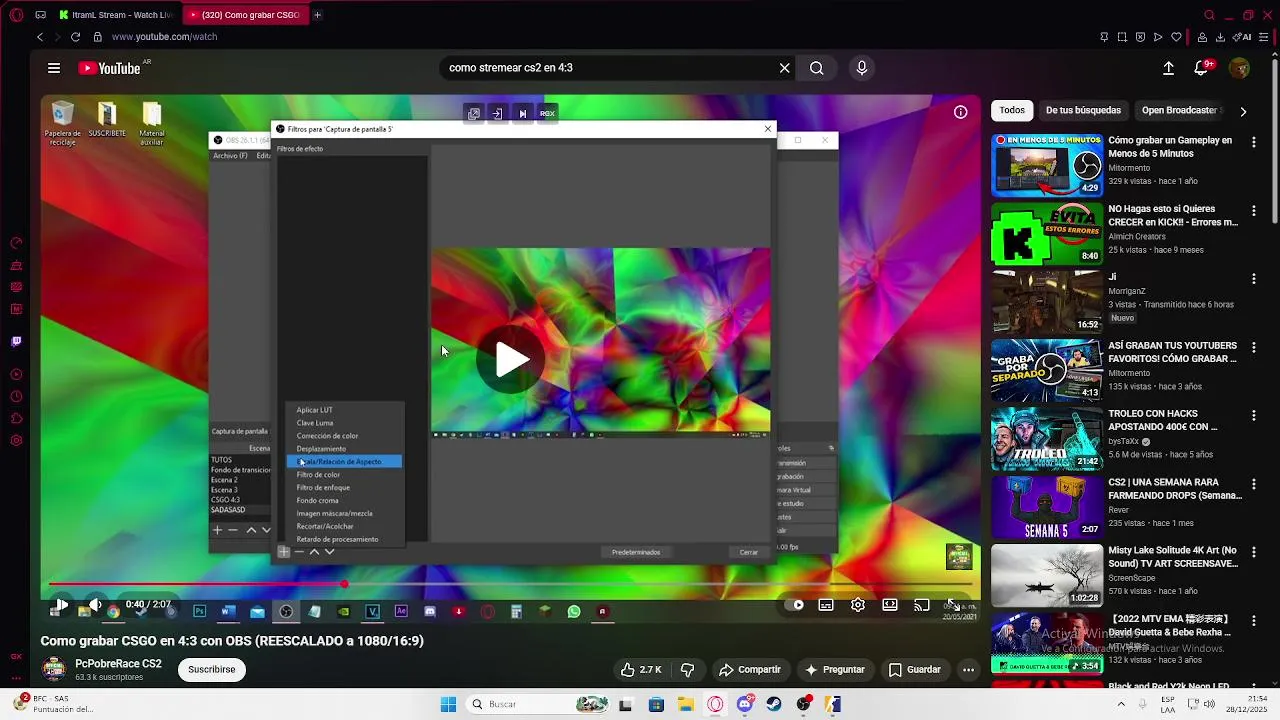This screenshot has height=720, width=1280.
Task: Select the Open Broadcaster chip
Action: point(1181,110)
